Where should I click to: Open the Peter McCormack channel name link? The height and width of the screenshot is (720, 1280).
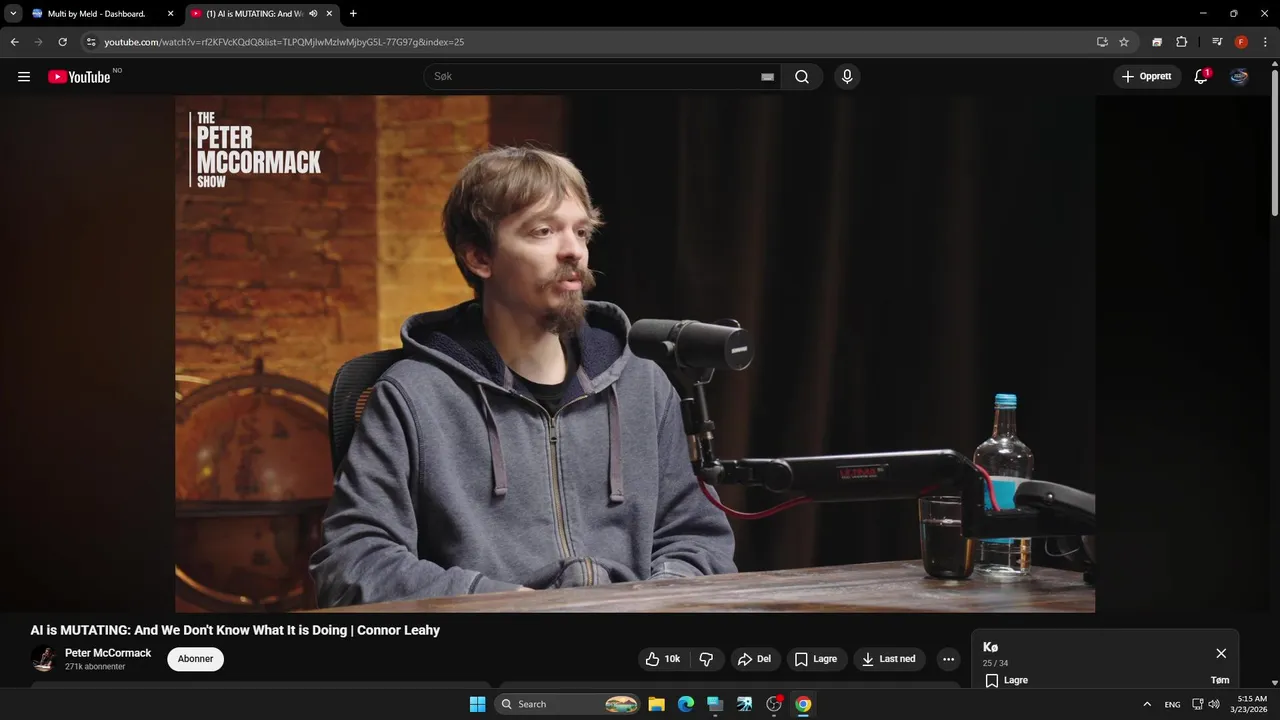[x=108, y=653]
